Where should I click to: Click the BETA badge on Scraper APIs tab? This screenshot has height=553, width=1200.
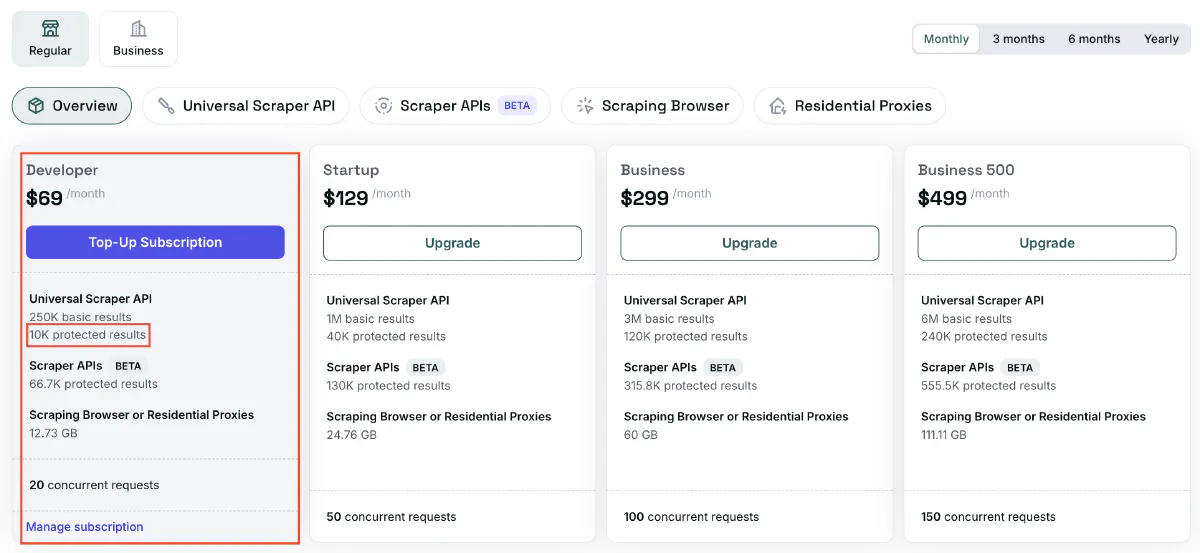(x=517, y=106)
